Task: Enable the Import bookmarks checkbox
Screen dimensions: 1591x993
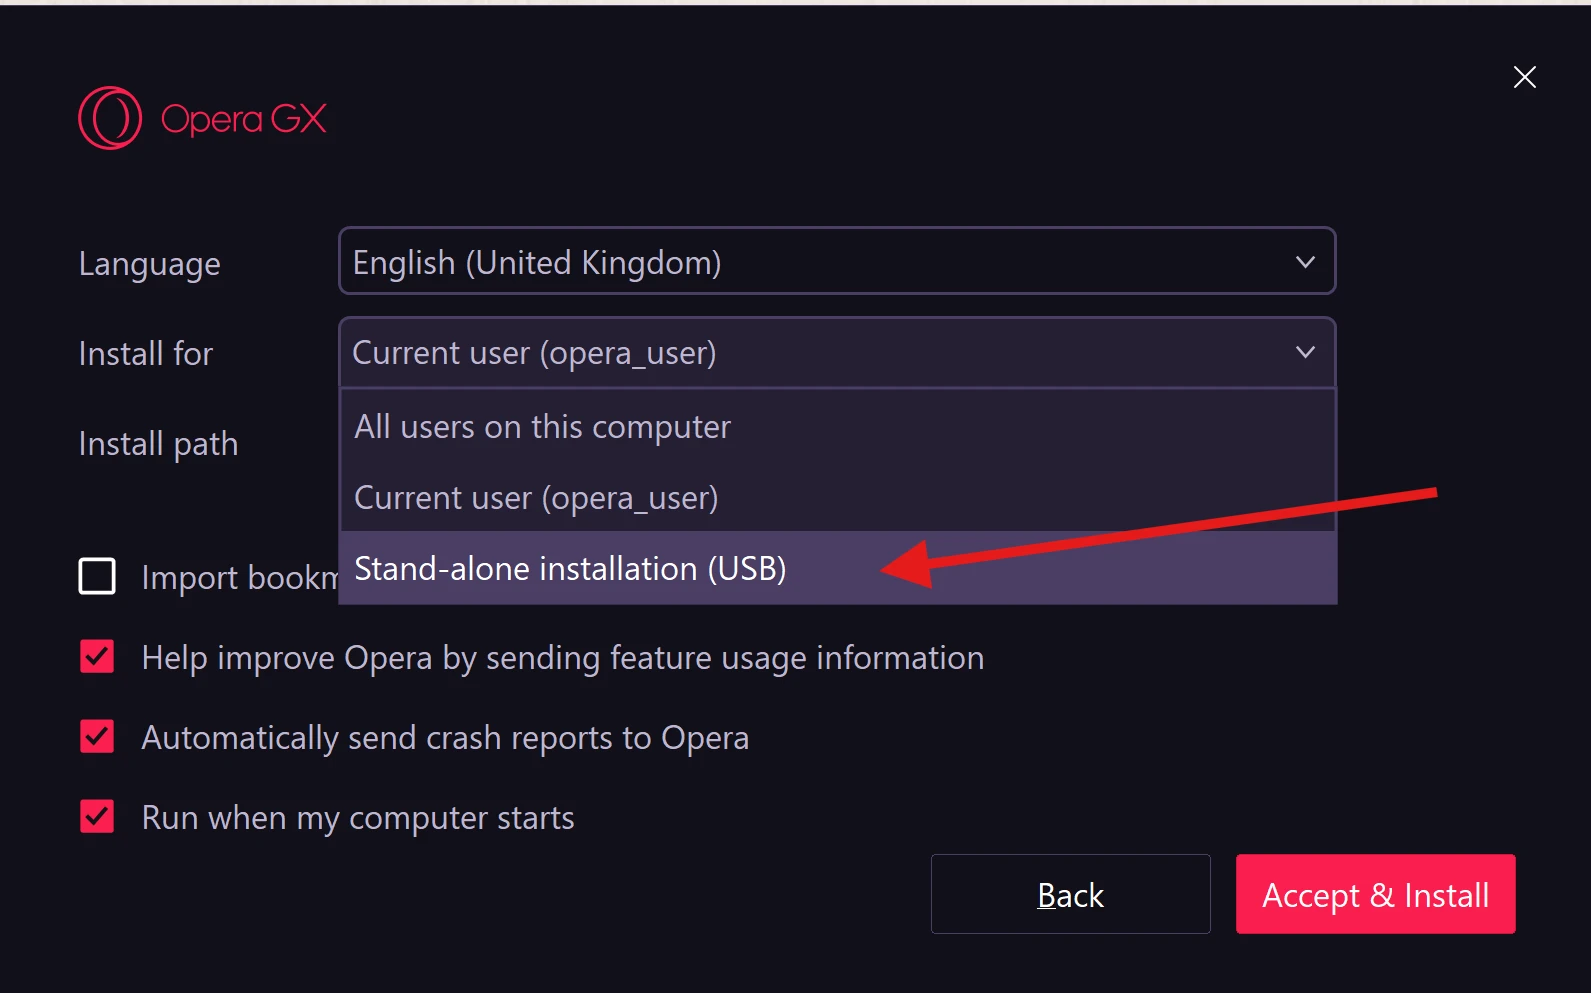Action: [97, 577]
